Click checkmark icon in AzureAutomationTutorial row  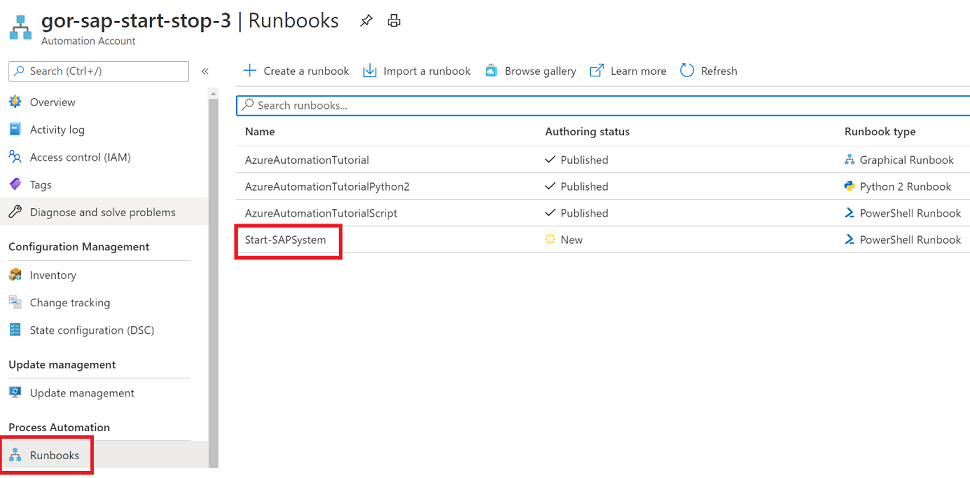point(550,160)
